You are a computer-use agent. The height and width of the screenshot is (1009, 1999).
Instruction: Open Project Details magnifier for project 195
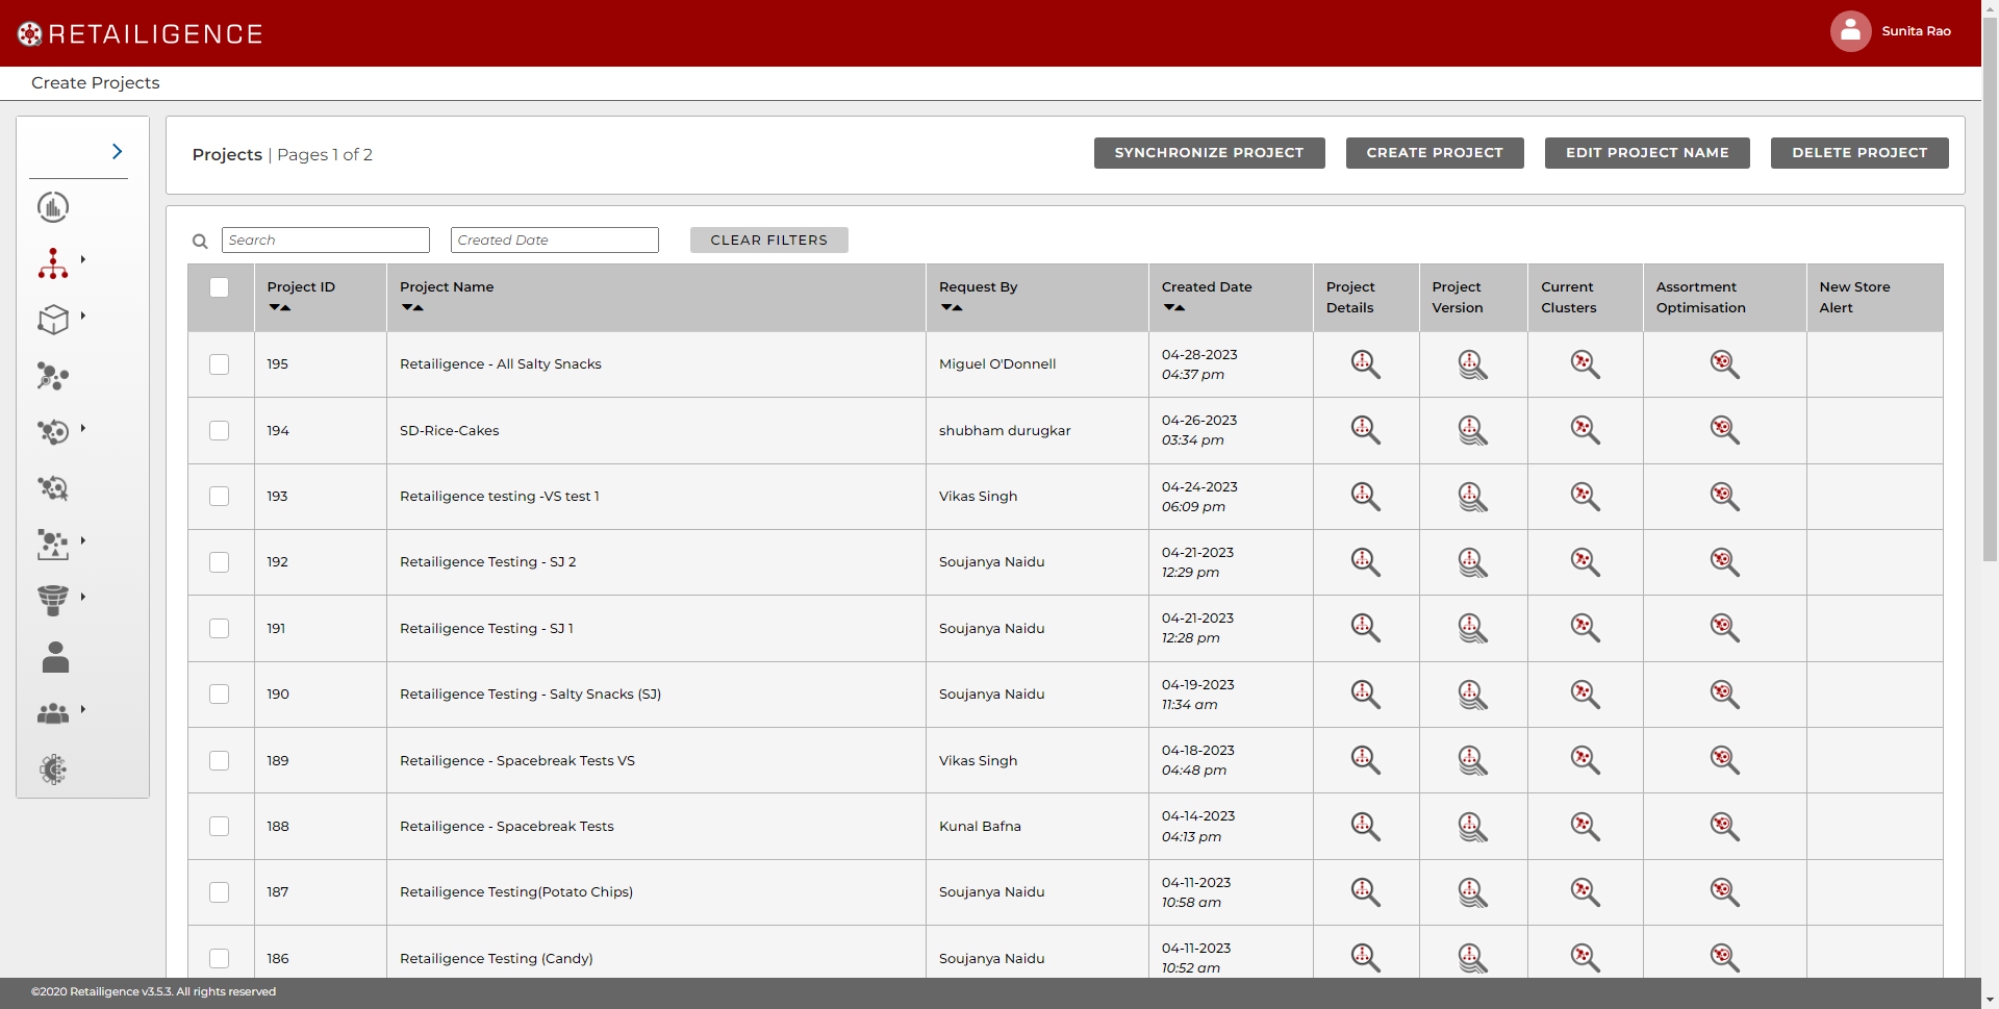[x=1365, y=364]
